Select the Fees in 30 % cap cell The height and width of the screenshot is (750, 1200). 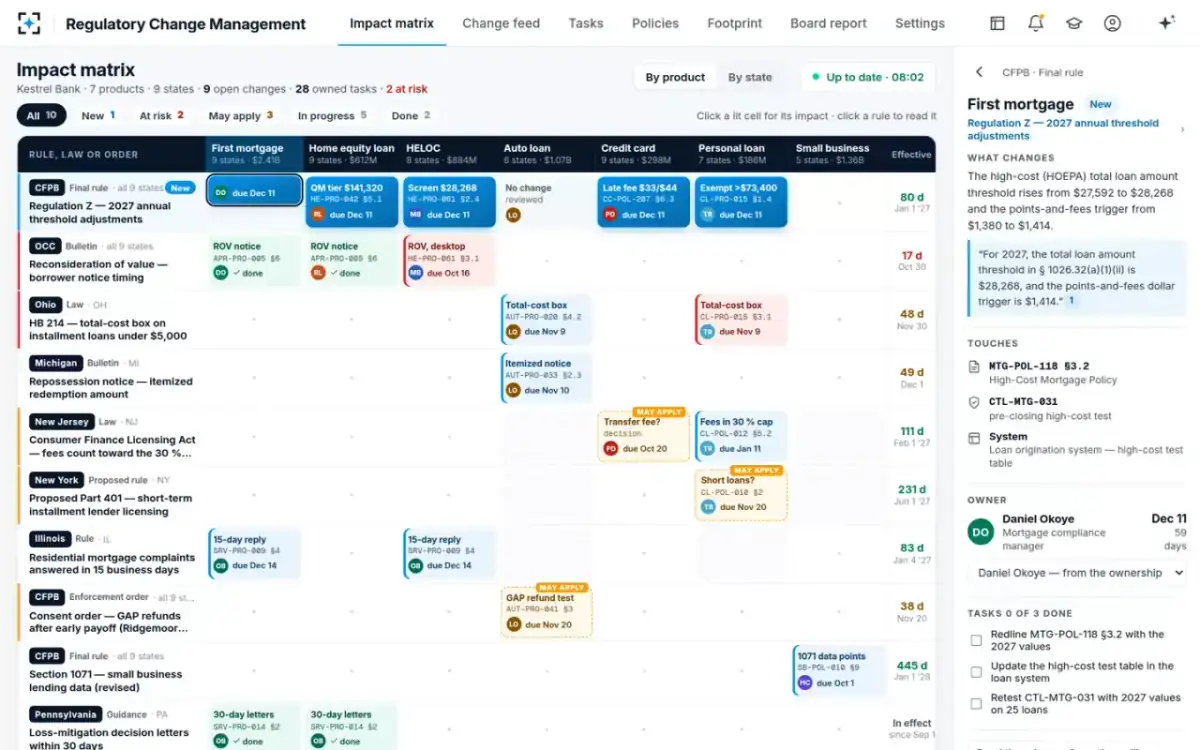coord(741,435)
